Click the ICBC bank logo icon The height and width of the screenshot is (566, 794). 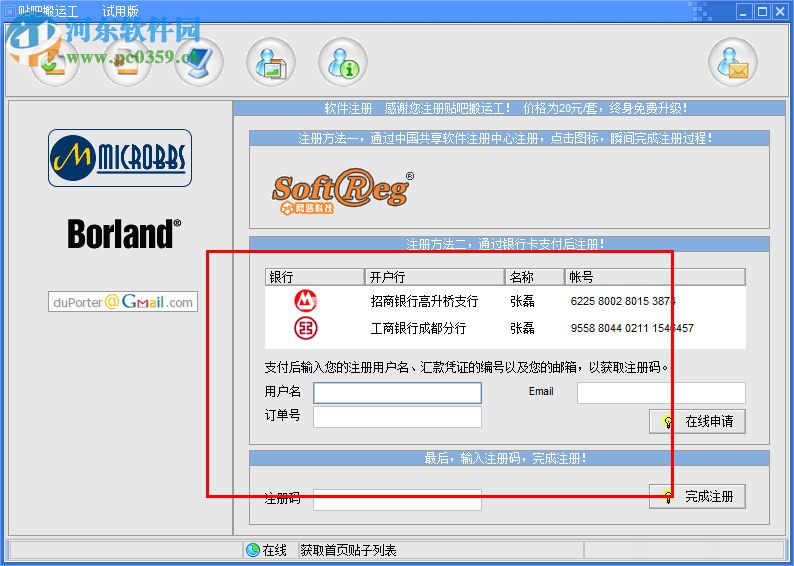coord(306,328)
